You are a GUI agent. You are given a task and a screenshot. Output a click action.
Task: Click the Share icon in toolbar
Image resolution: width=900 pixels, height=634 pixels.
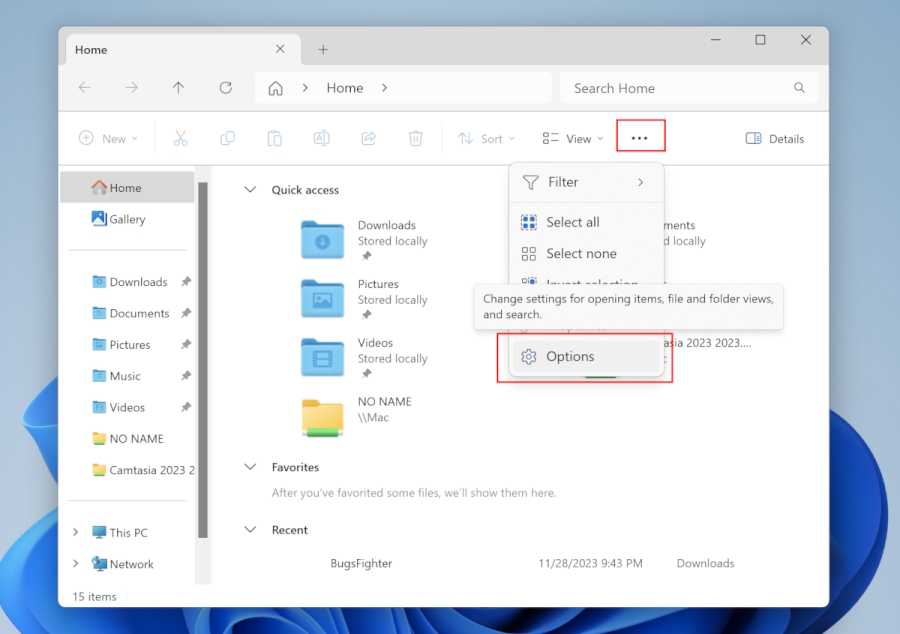coord(368,139)
